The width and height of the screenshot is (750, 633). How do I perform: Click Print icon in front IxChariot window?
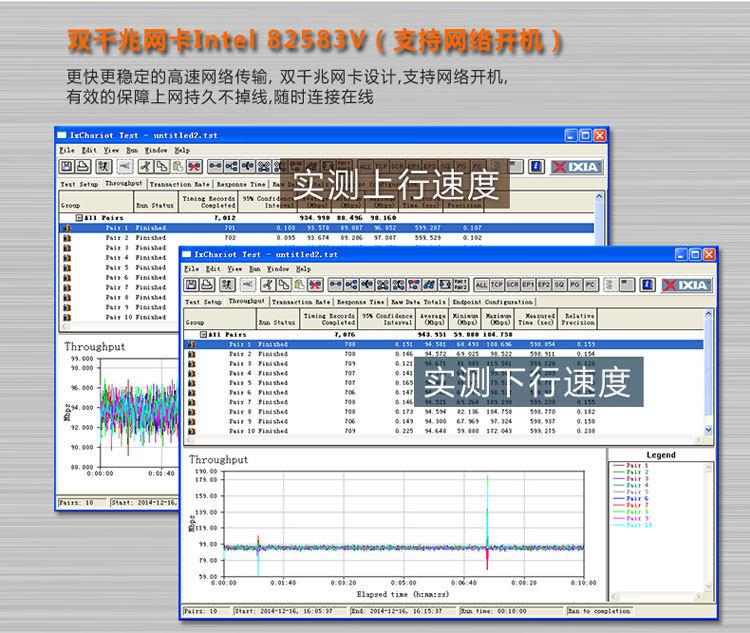point(207,285)
